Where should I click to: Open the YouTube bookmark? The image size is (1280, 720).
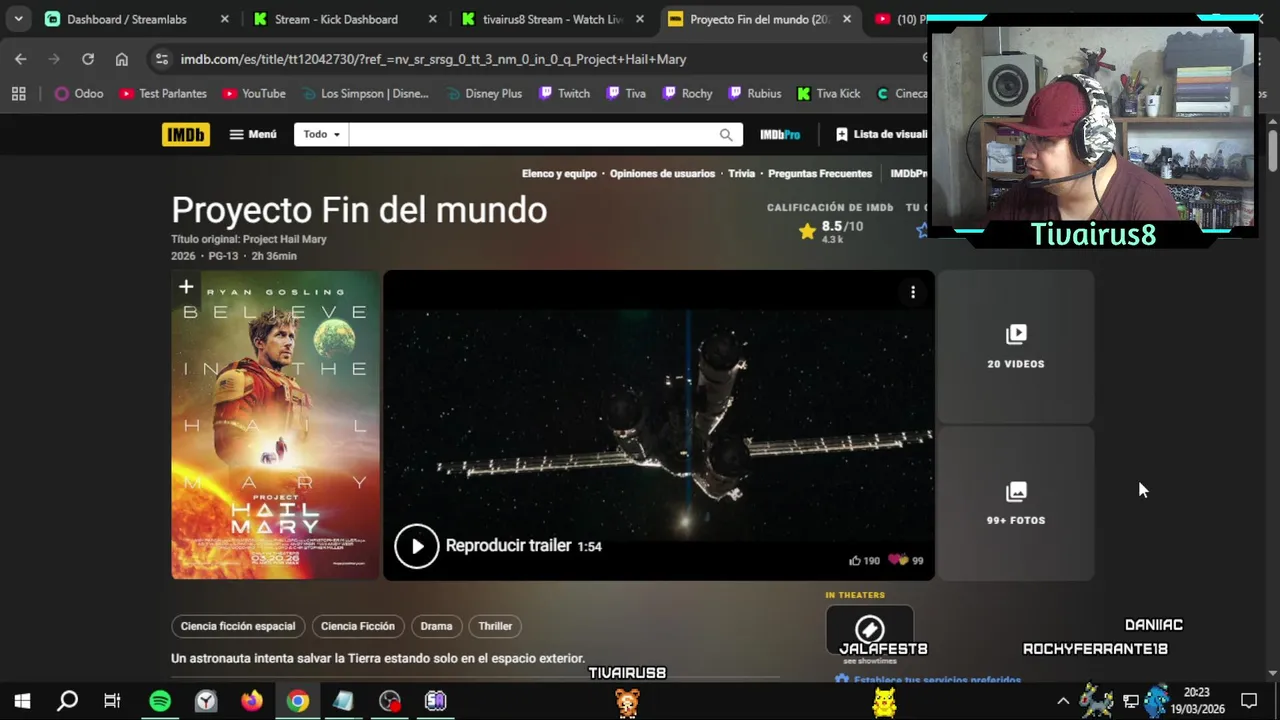click(x=254, y=93)
